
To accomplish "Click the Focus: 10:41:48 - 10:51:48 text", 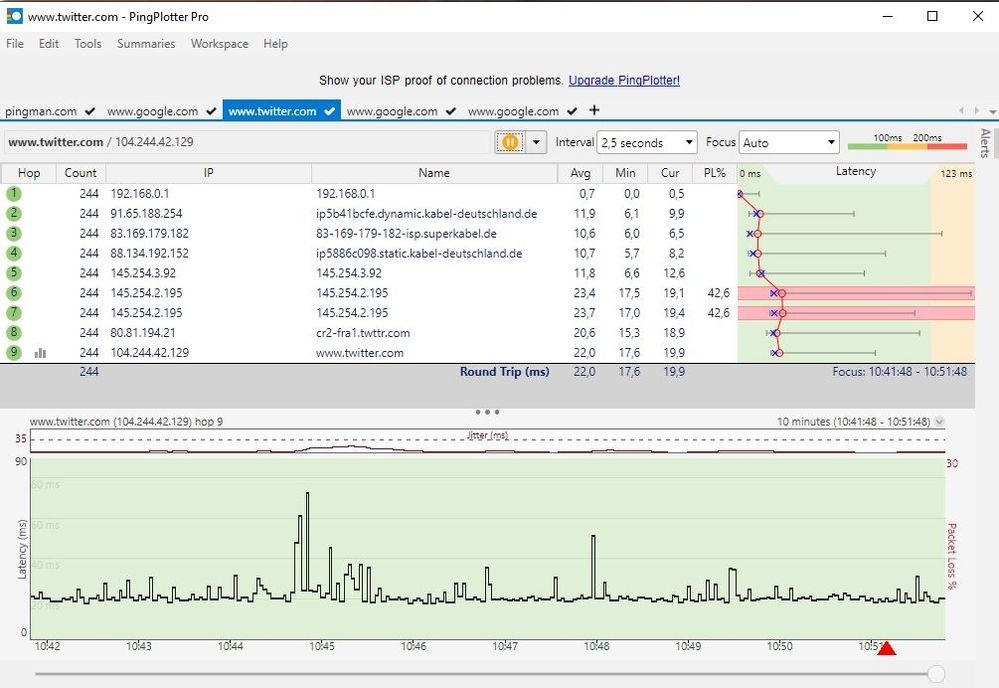I will (x=899, y=371).
